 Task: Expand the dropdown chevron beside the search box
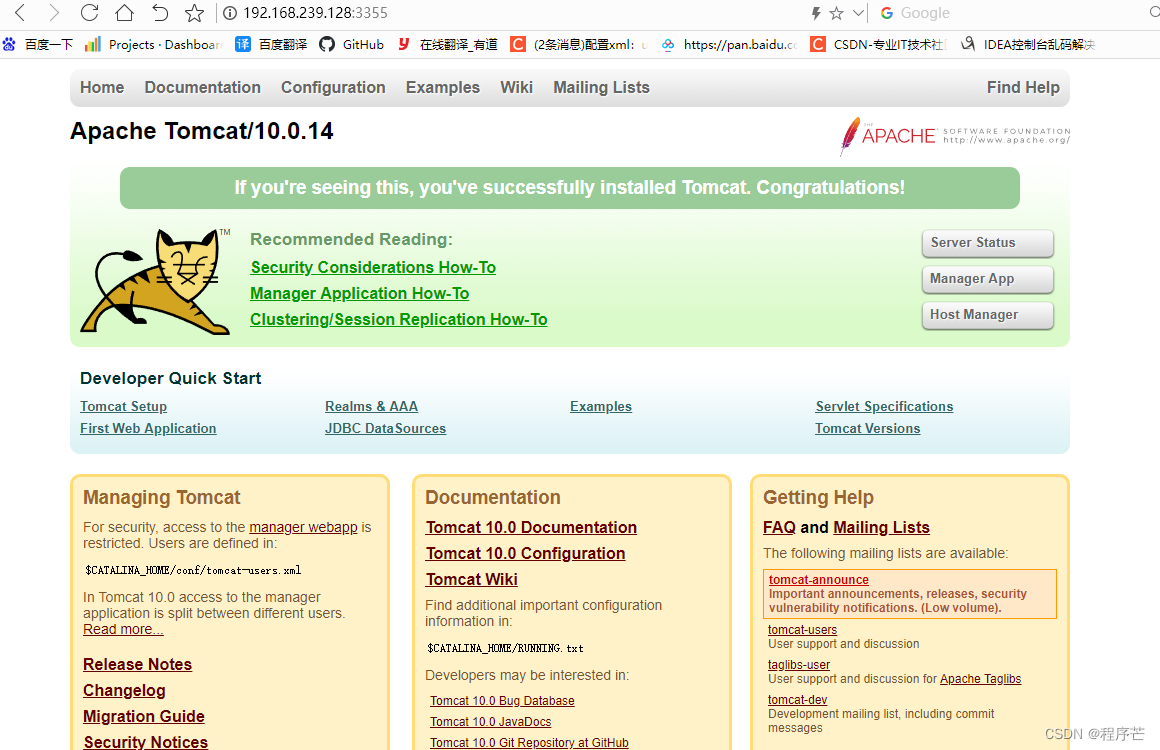[858, 13]
